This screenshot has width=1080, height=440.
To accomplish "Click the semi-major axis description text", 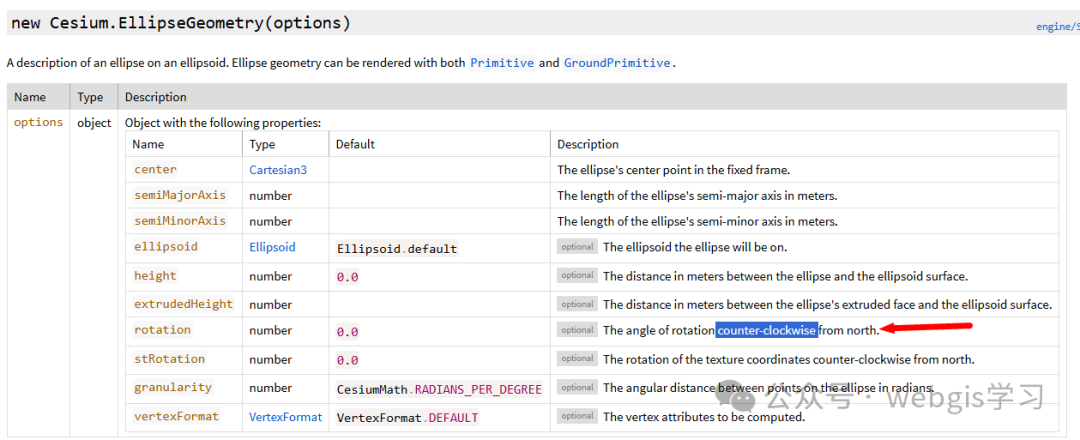I will pyautogui.click(x=697, y=196).
